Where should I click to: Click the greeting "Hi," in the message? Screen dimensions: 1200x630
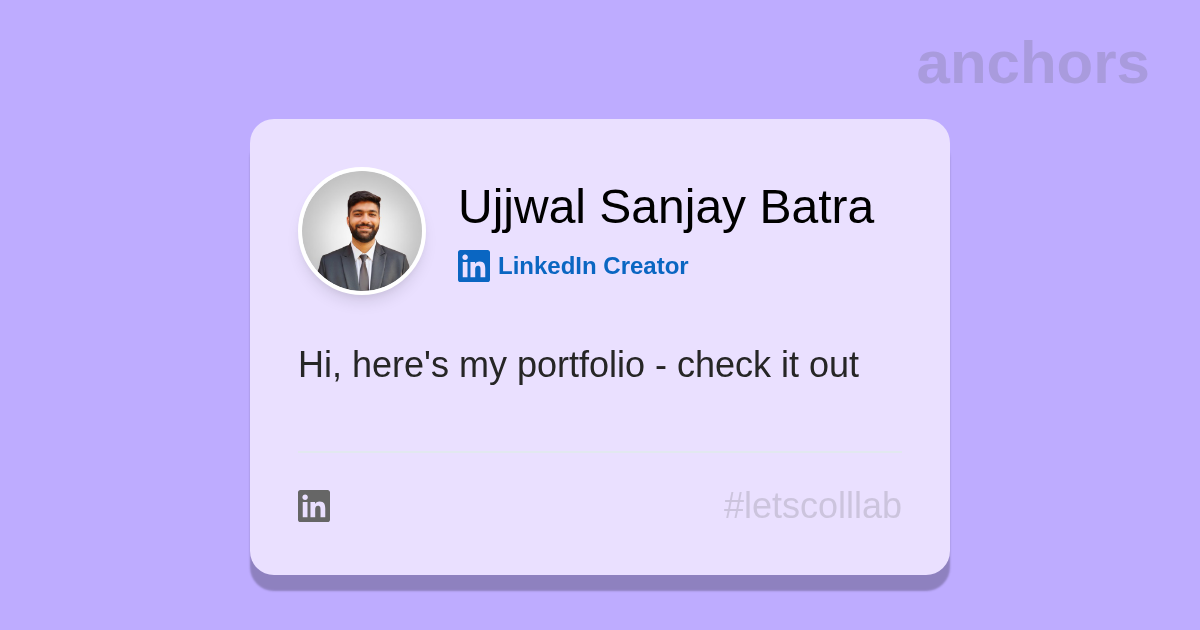(x=319, y=365)
